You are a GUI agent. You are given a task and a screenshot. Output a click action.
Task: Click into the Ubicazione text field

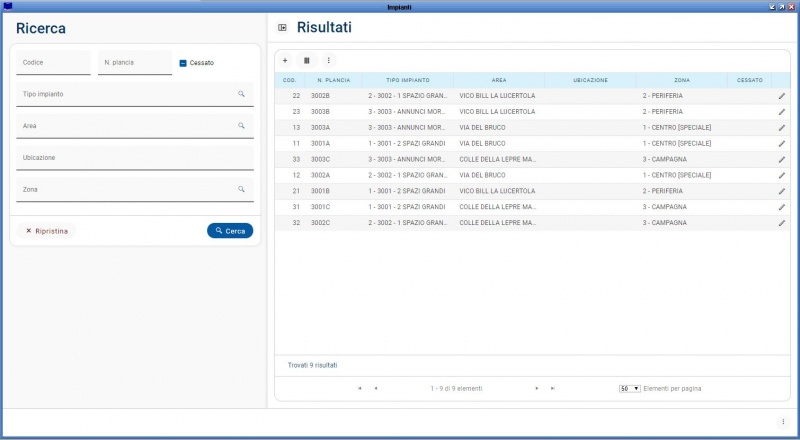point(135,158)
